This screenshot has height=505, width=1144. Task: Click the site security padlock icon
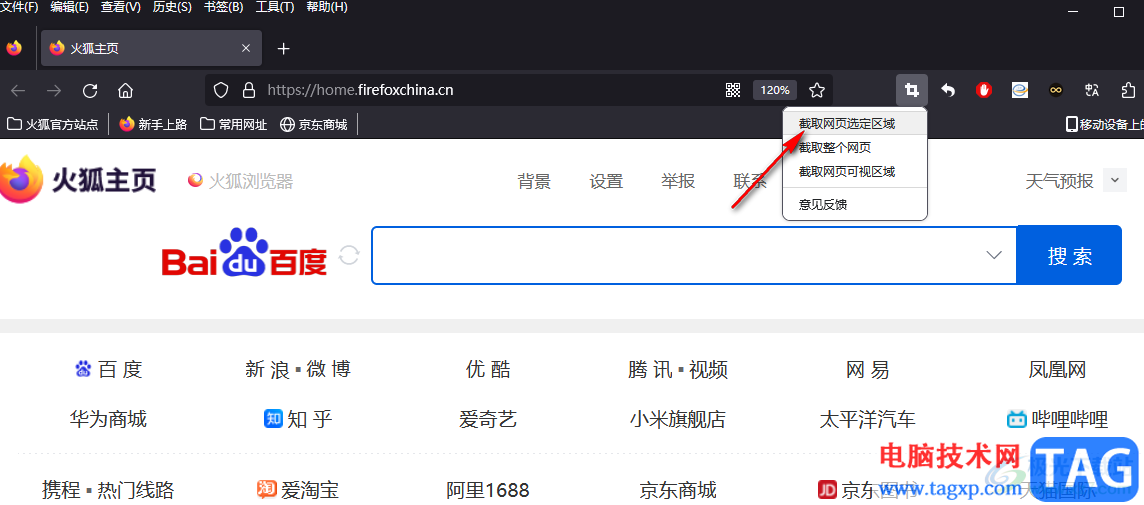[249, 90]
